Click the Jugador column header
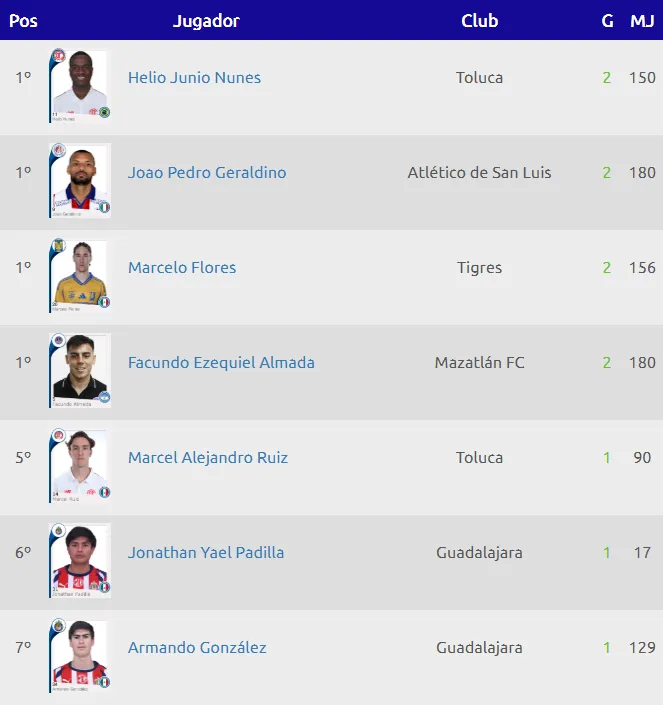 (x=206, y=21)
